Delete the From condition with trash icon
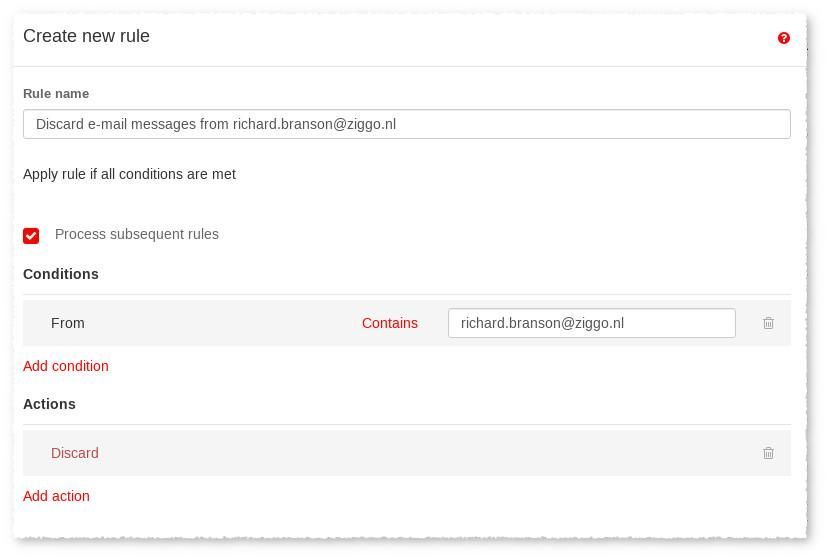 (x=768, y=323)
